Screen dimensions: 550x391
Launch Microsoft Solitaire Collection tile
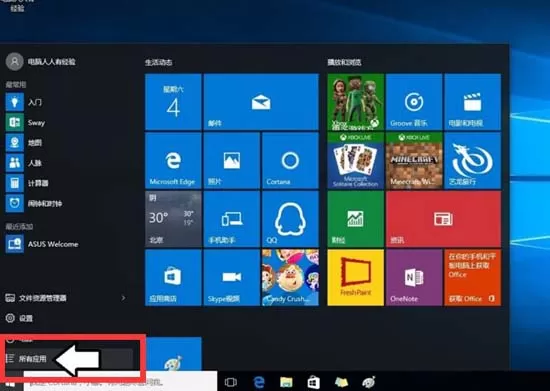(356, 160)
